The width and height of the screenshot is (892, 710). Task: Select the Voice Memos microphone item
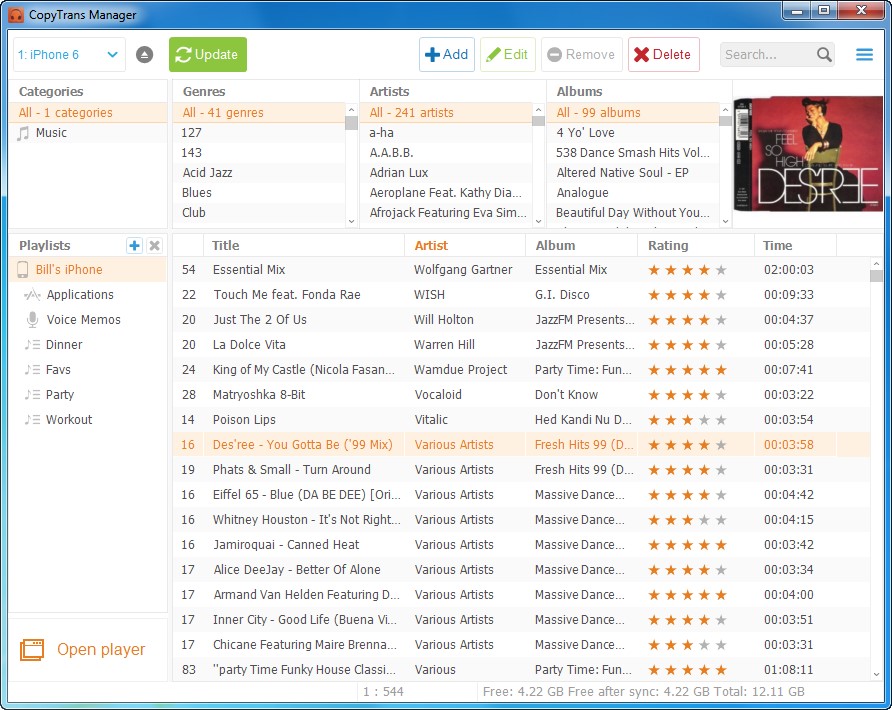(x=82, y=320)
